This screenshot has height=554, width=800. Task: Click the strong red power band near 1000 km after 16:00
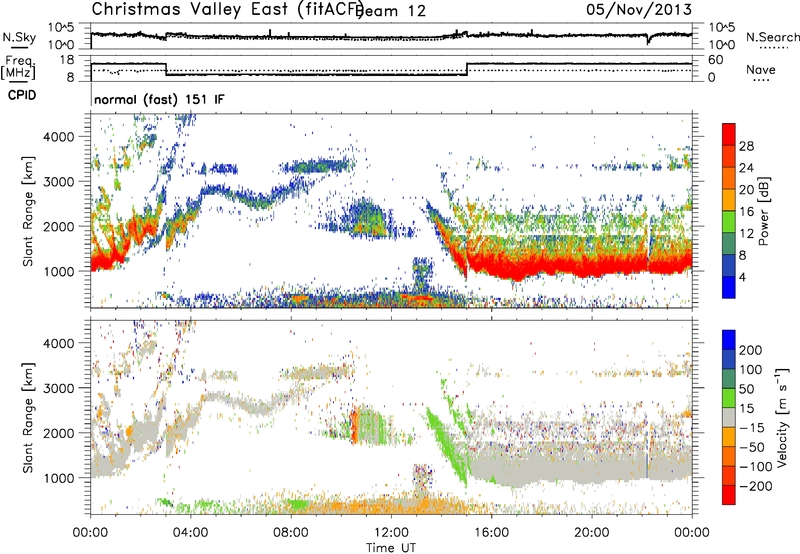tap(582, 266)
